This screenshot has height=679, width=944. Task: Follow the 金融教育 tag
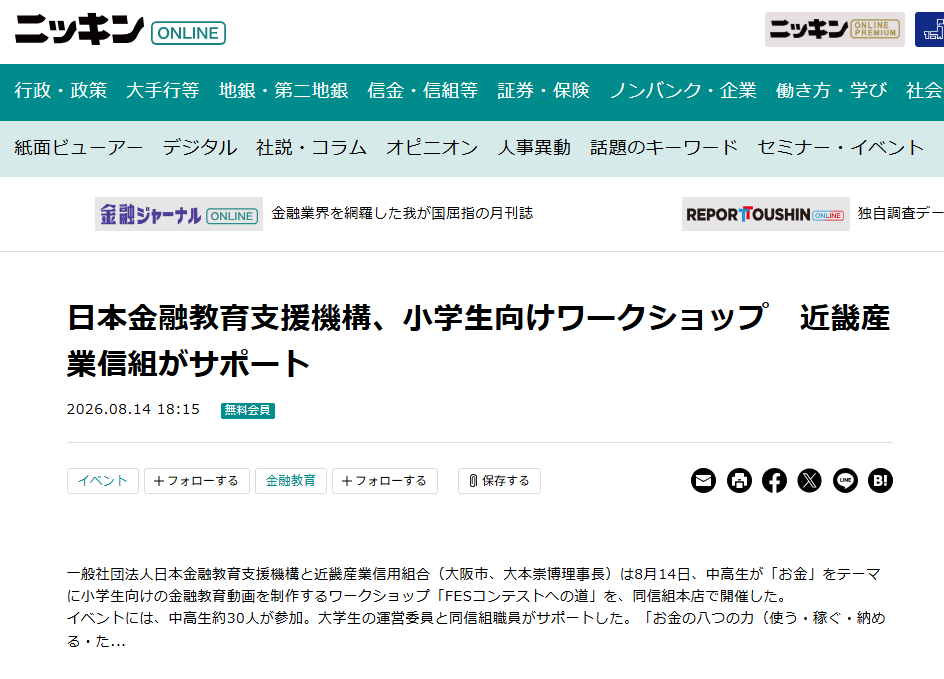point(385,481)
